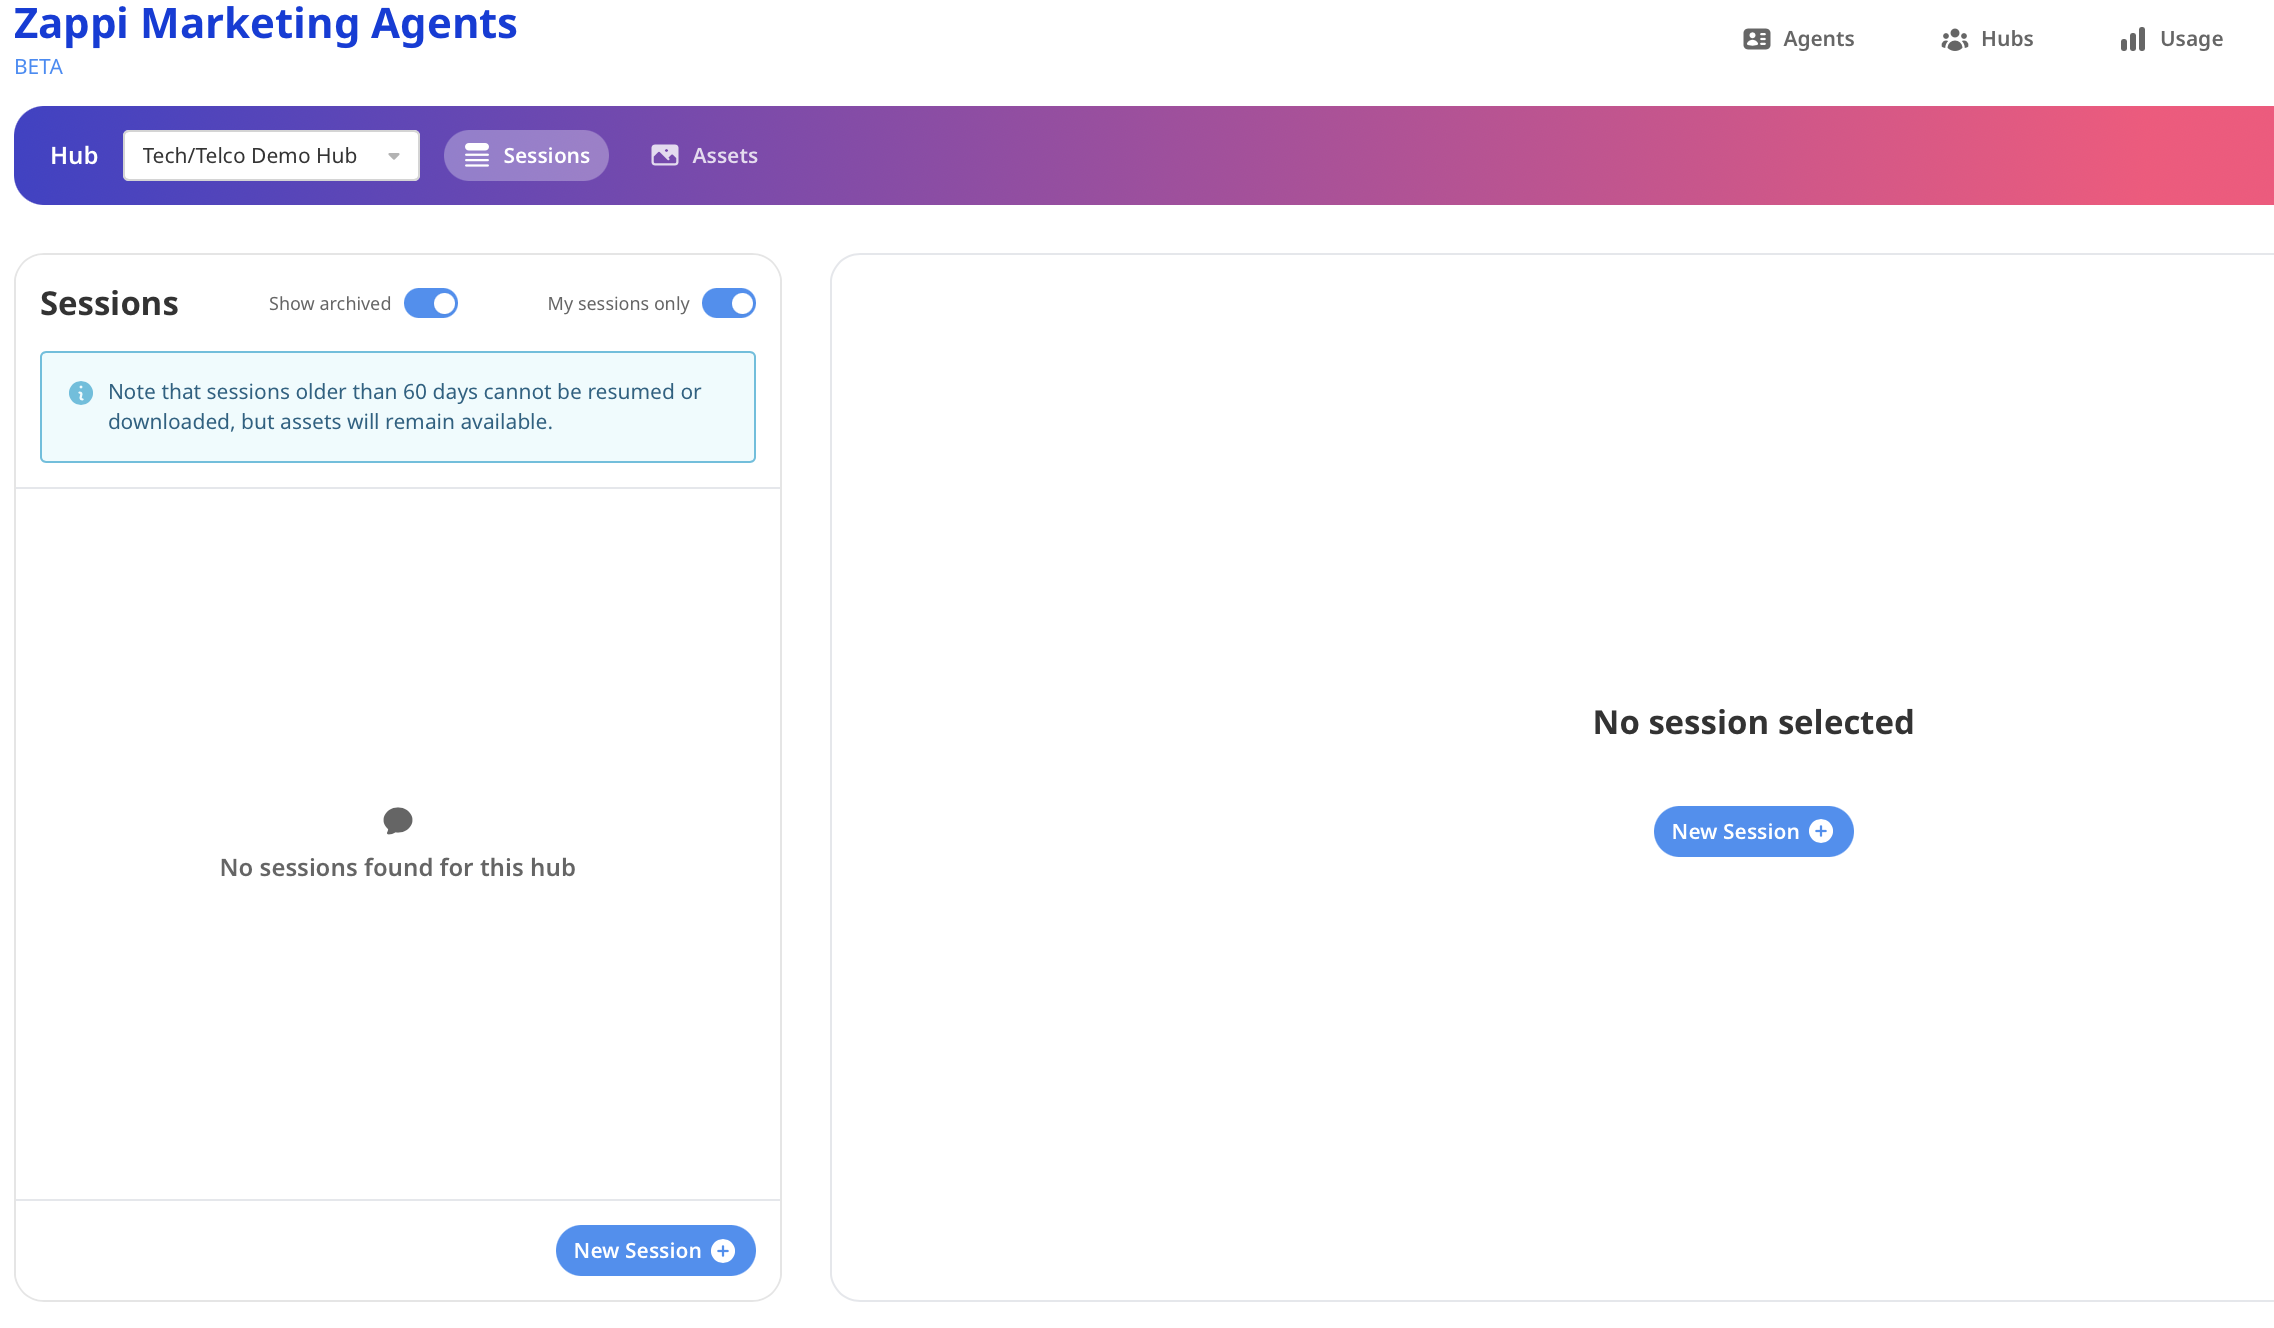Click the Agents ID card icon
The height and width of the screenshot is (1328, 2274).
coord(1756,39)
